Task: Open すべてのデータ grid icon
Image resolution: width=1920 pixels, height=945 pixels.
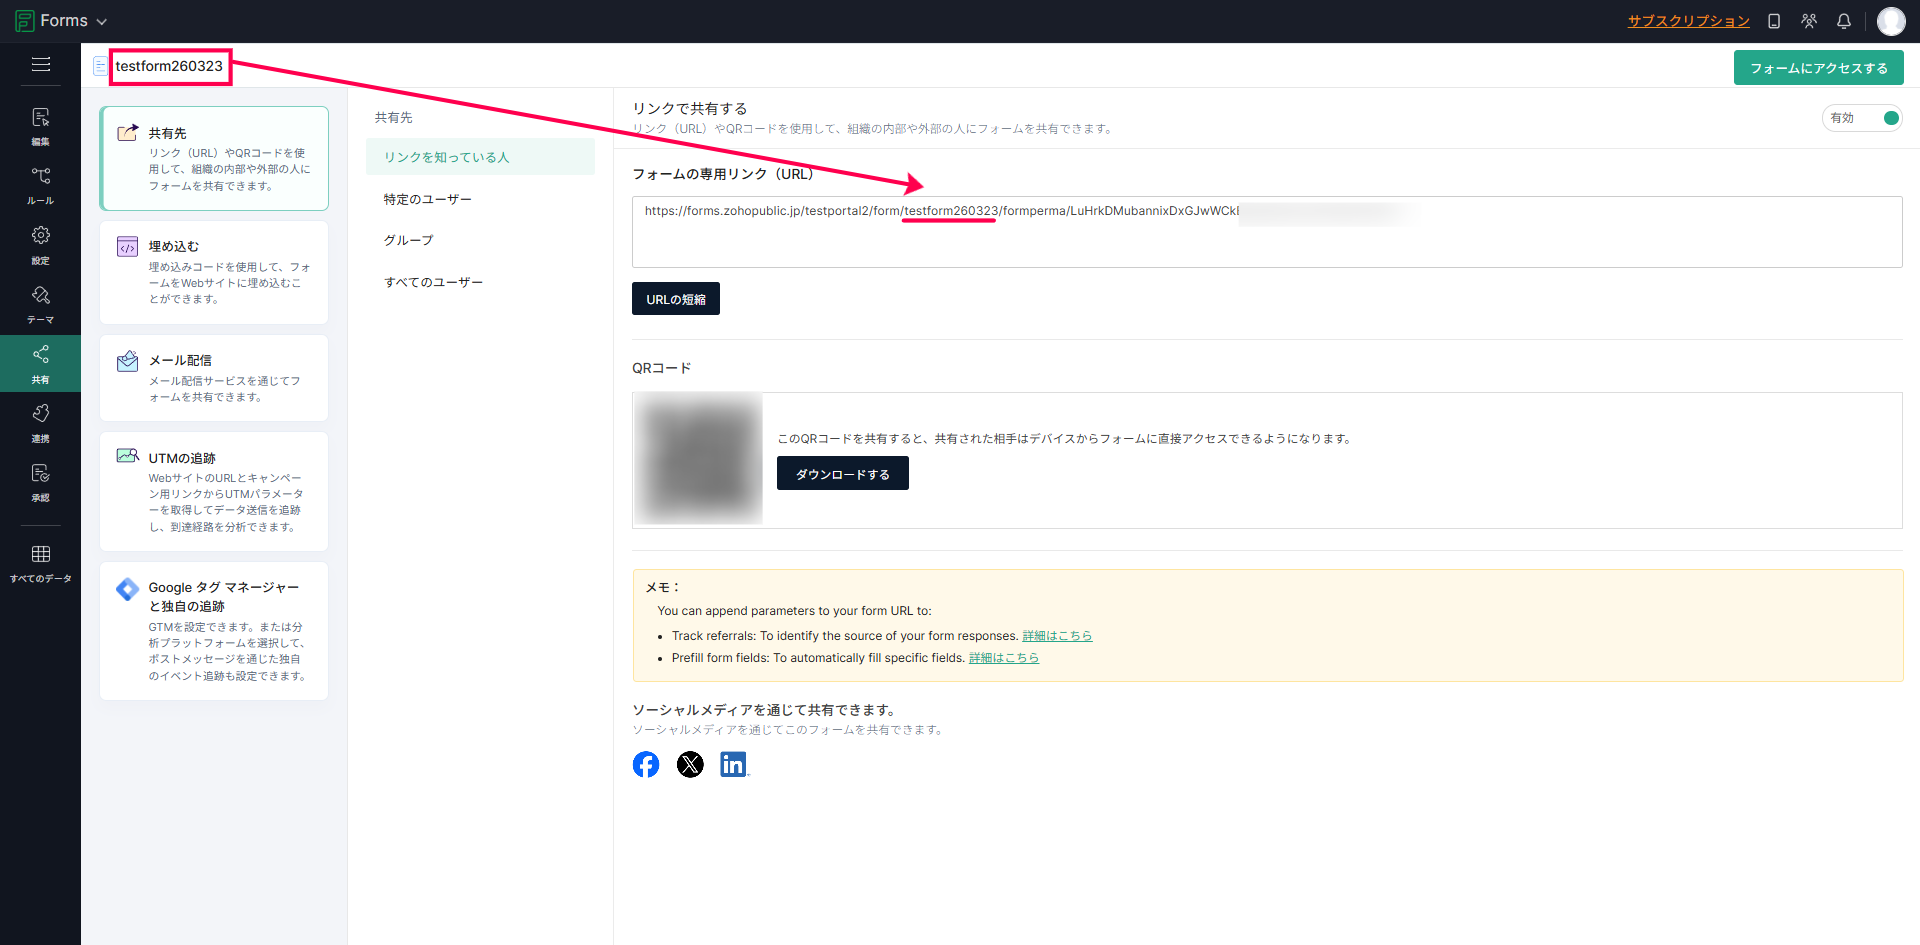Action: tap(40, 562)
